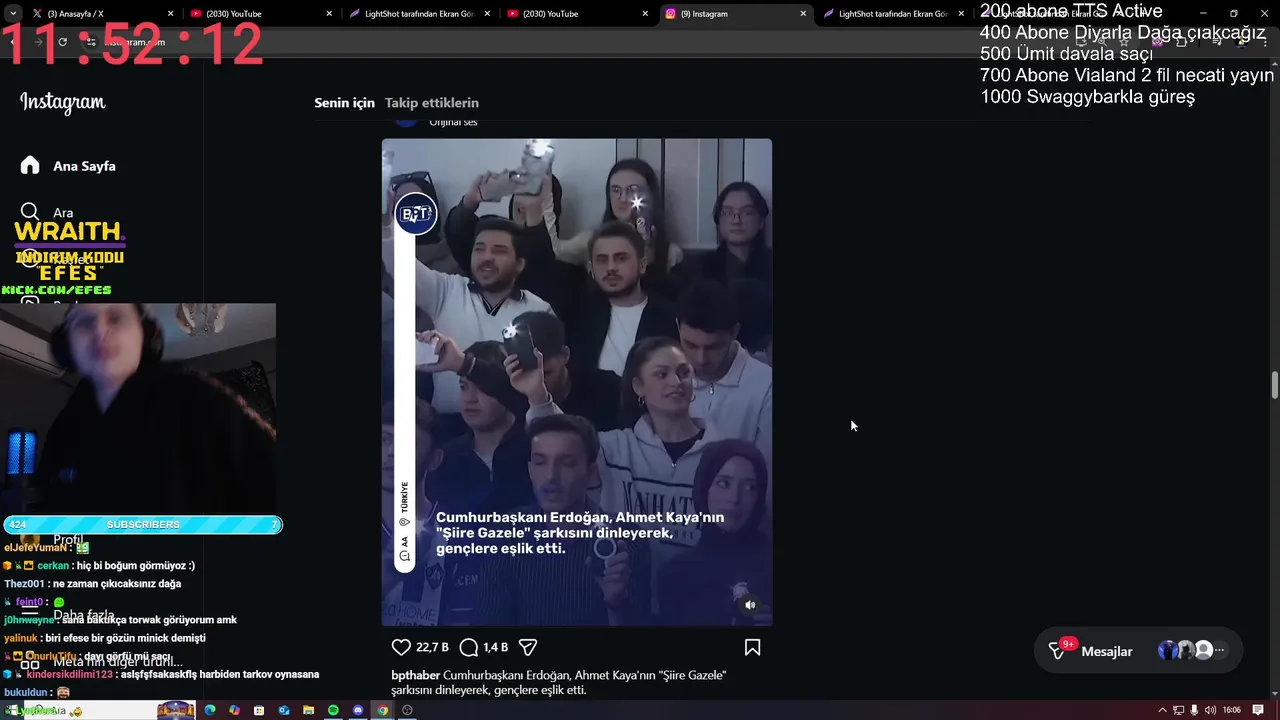Click the Reels video thumbnail
The height and width of the screenshot is (720, 1280).
click(576, 382)
